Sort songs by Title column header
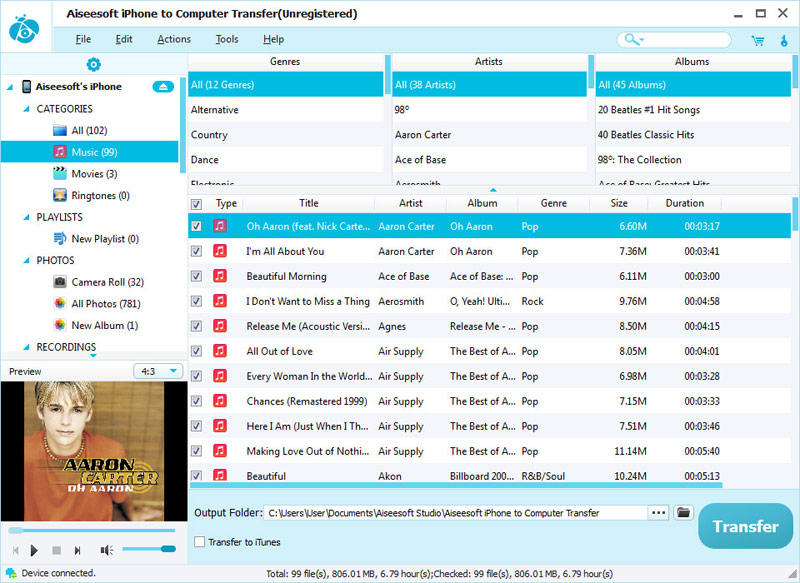800x583 pixels. click(309, 203)
